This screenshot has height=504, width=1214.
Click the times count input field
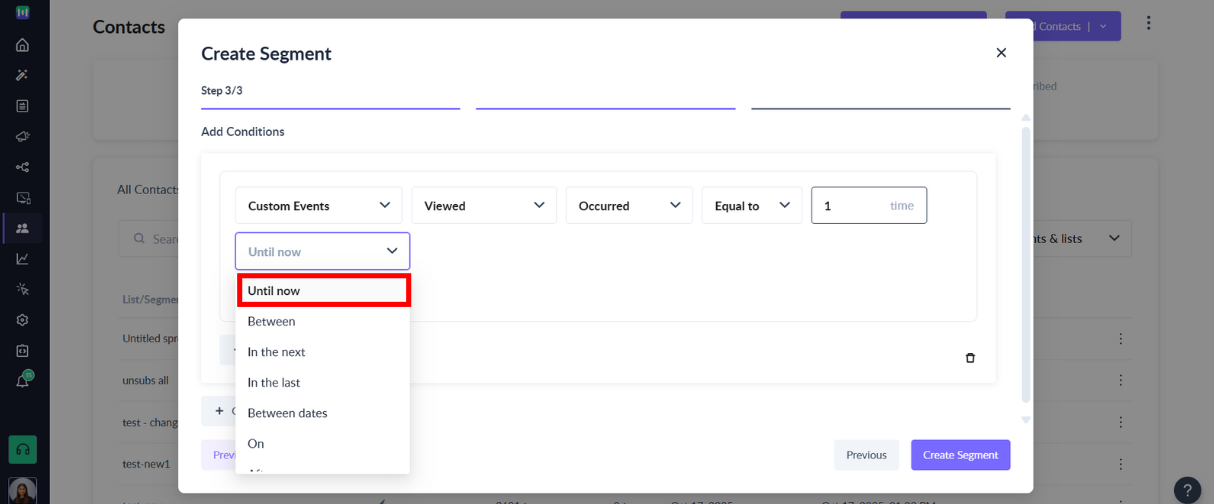869,205
